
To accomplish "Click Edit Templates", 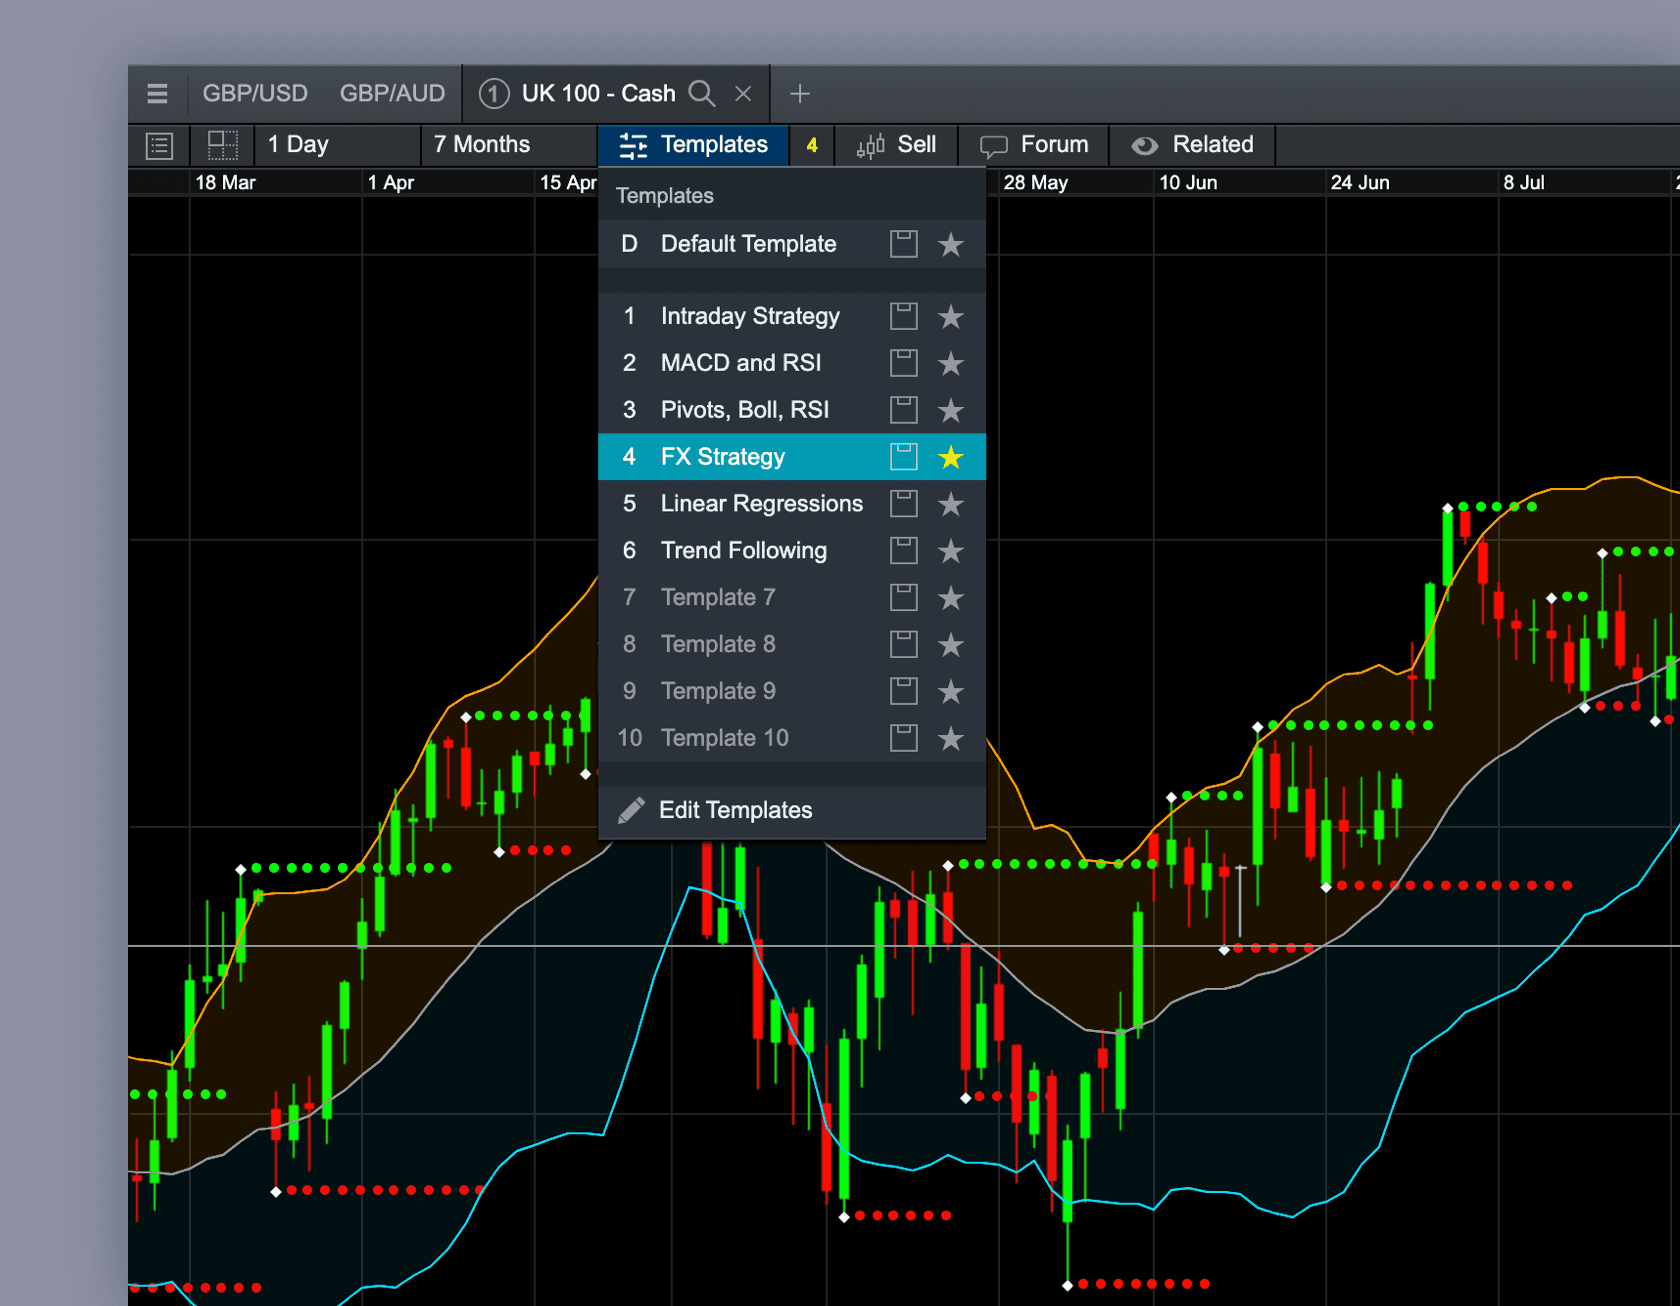I will pos(735,810).
